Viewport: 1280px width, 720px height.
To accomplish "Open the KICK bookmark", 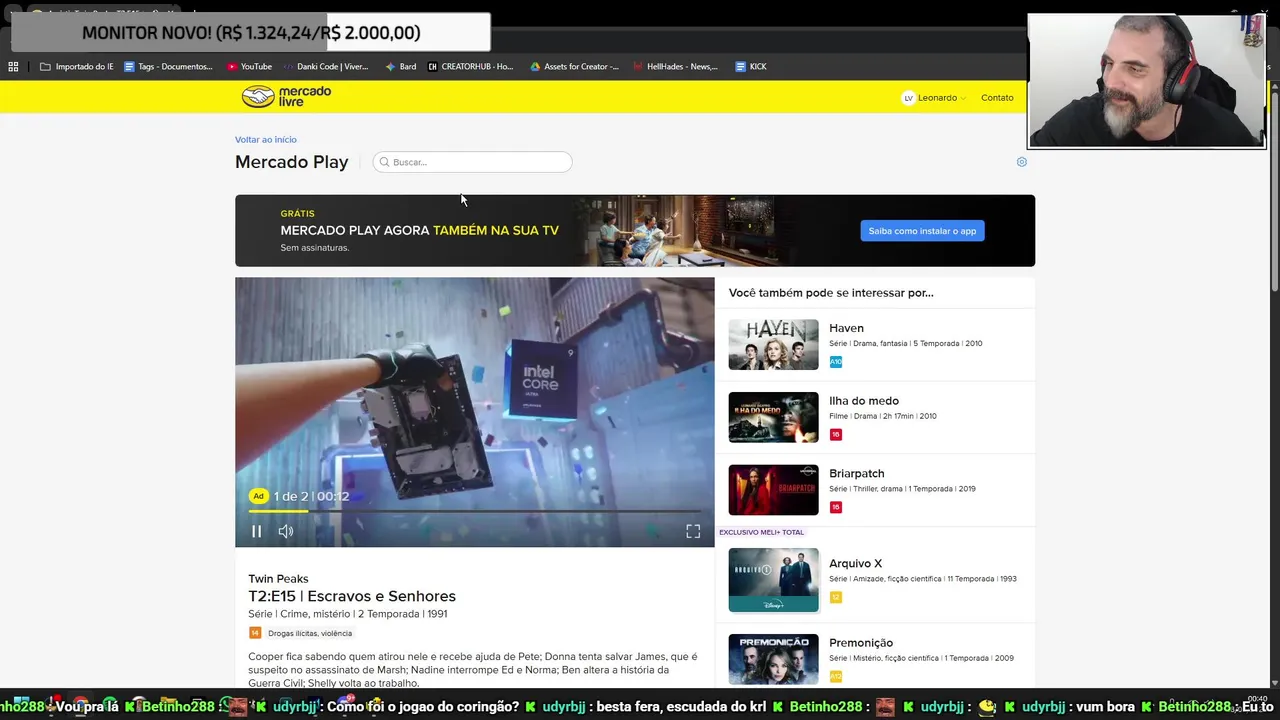I will click(x=751, y=67).
